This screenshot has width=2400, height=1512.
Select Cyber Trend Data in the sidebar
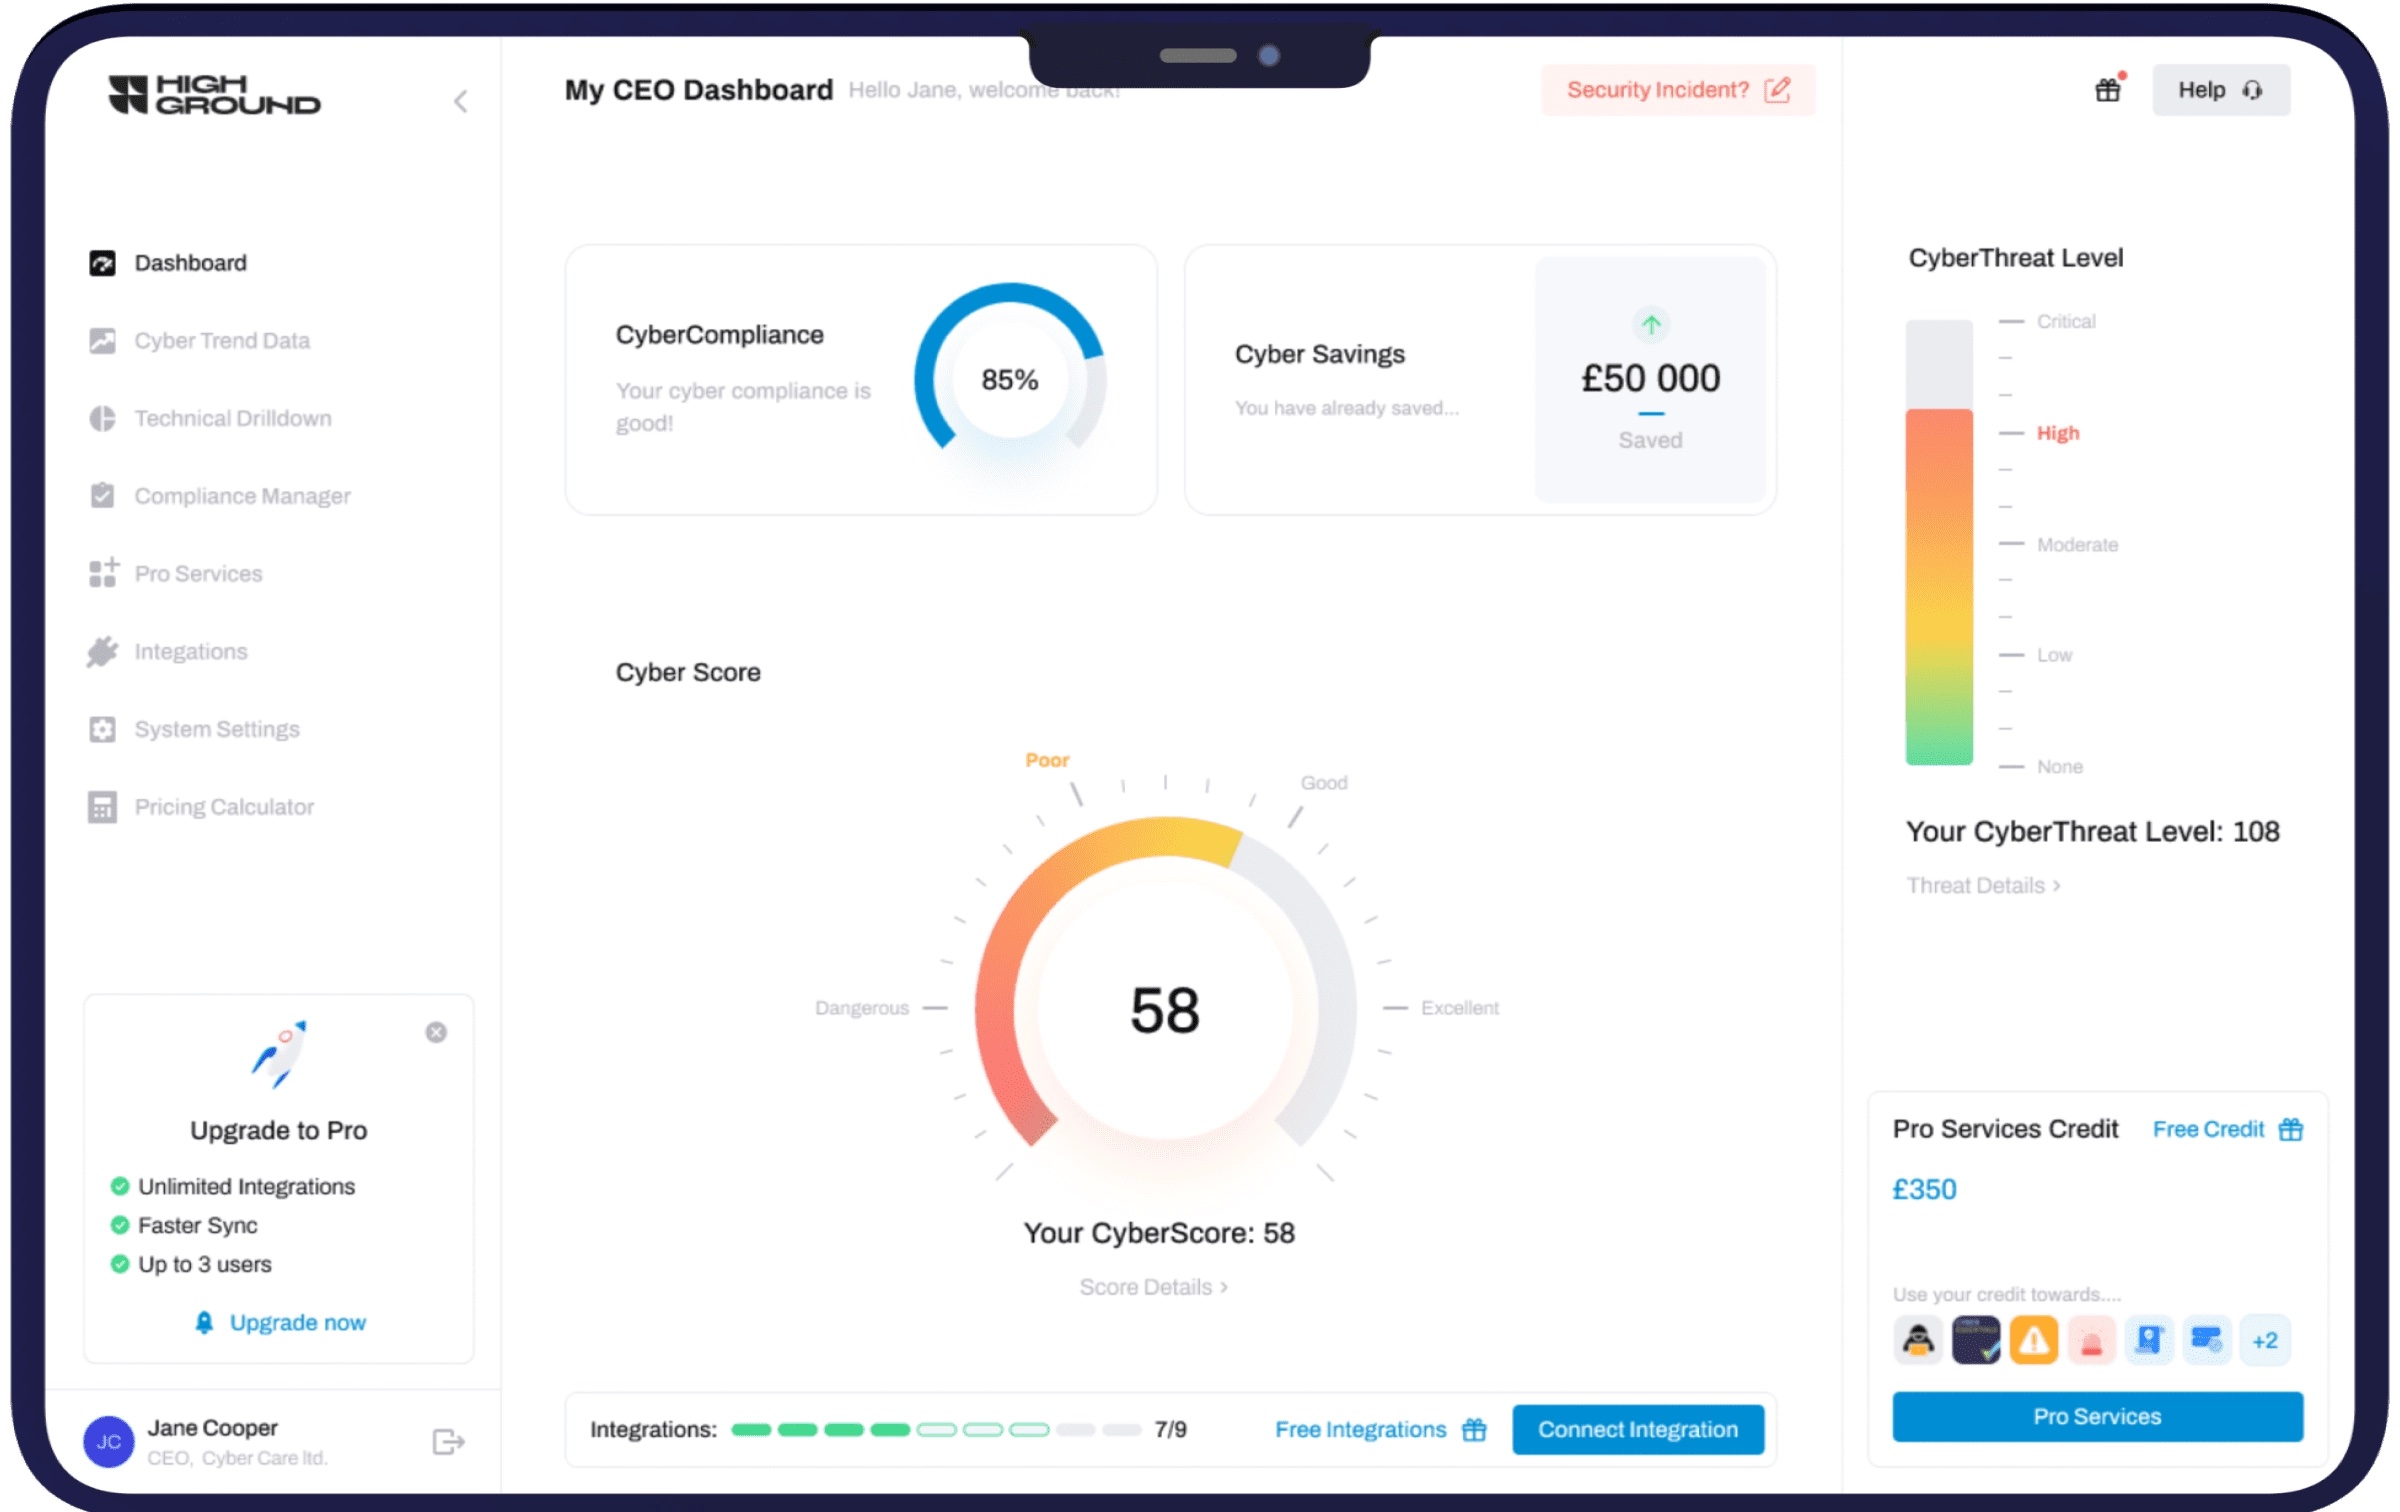click(x=223, y=340)
